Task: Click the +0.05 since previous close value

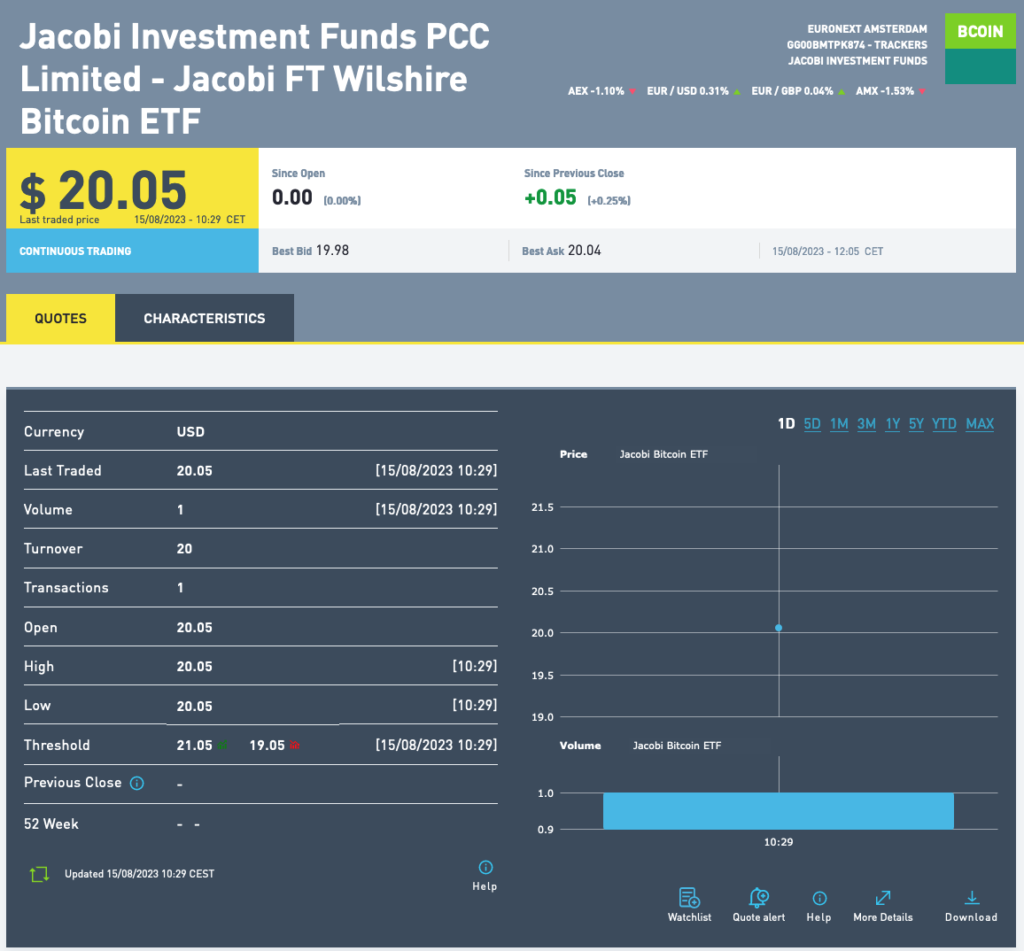Action: pyautogui.click(x=551, y=197)
